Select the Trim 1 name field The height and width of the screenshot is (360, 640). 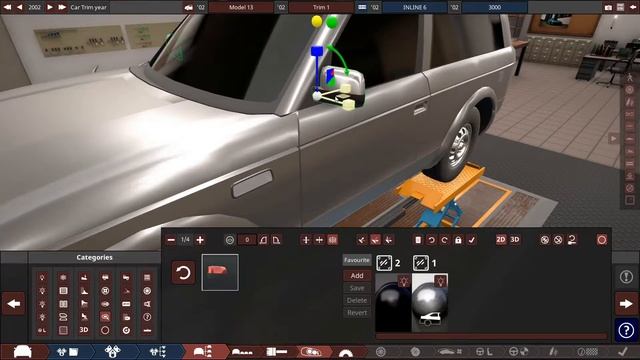[x=321, y=7]
